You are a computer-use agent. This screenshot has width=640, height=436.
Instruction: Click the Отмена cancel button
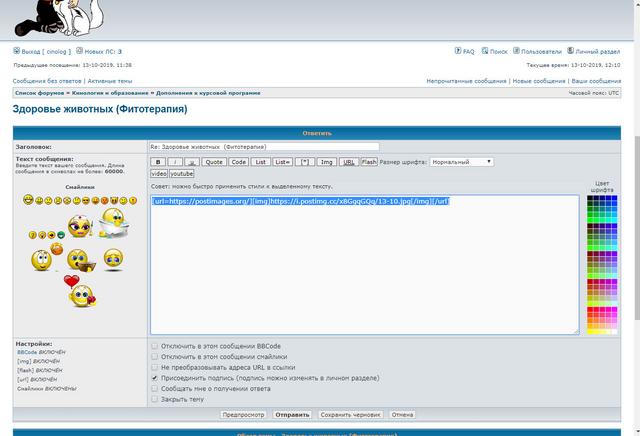pos(402,415)
